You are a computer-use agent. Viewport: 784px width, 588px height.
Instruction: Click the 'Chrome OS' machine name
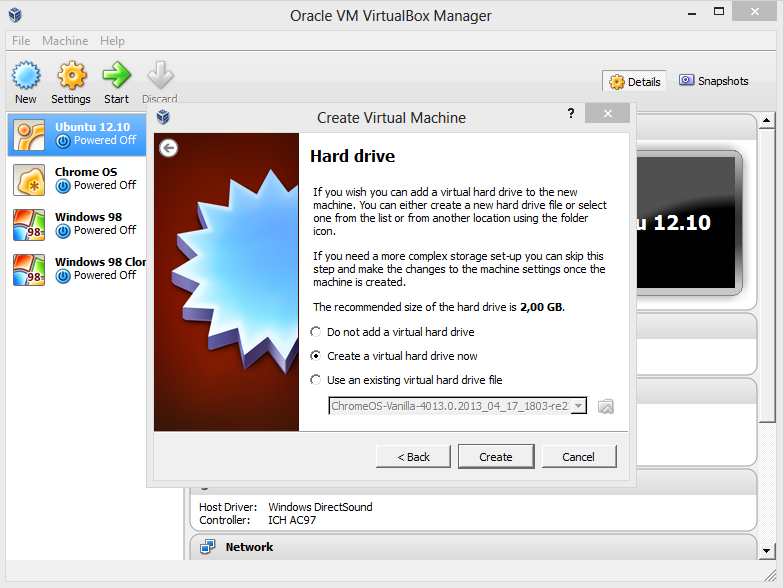coord(86,172)
